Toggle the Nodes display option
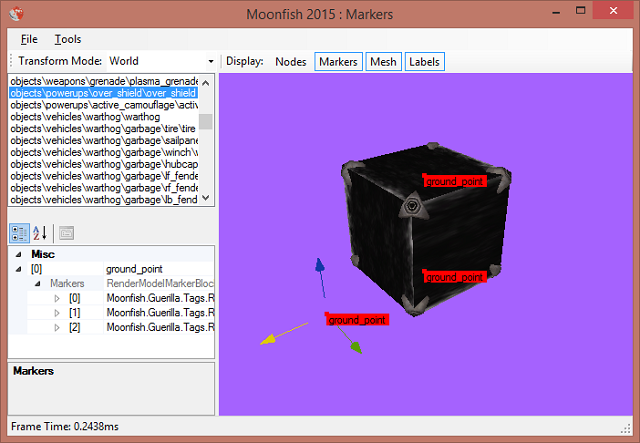 [291, 62]
